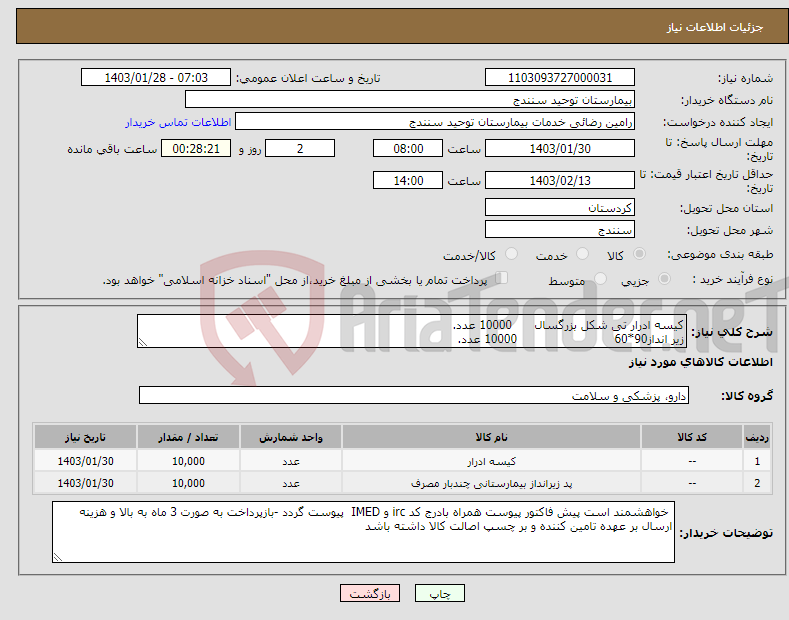This screenshot has width=789, height=620.
Task: Click the buyer name field بیمارستان توحید سنندج
Action: pyautogui.click(x=410, y=100)
